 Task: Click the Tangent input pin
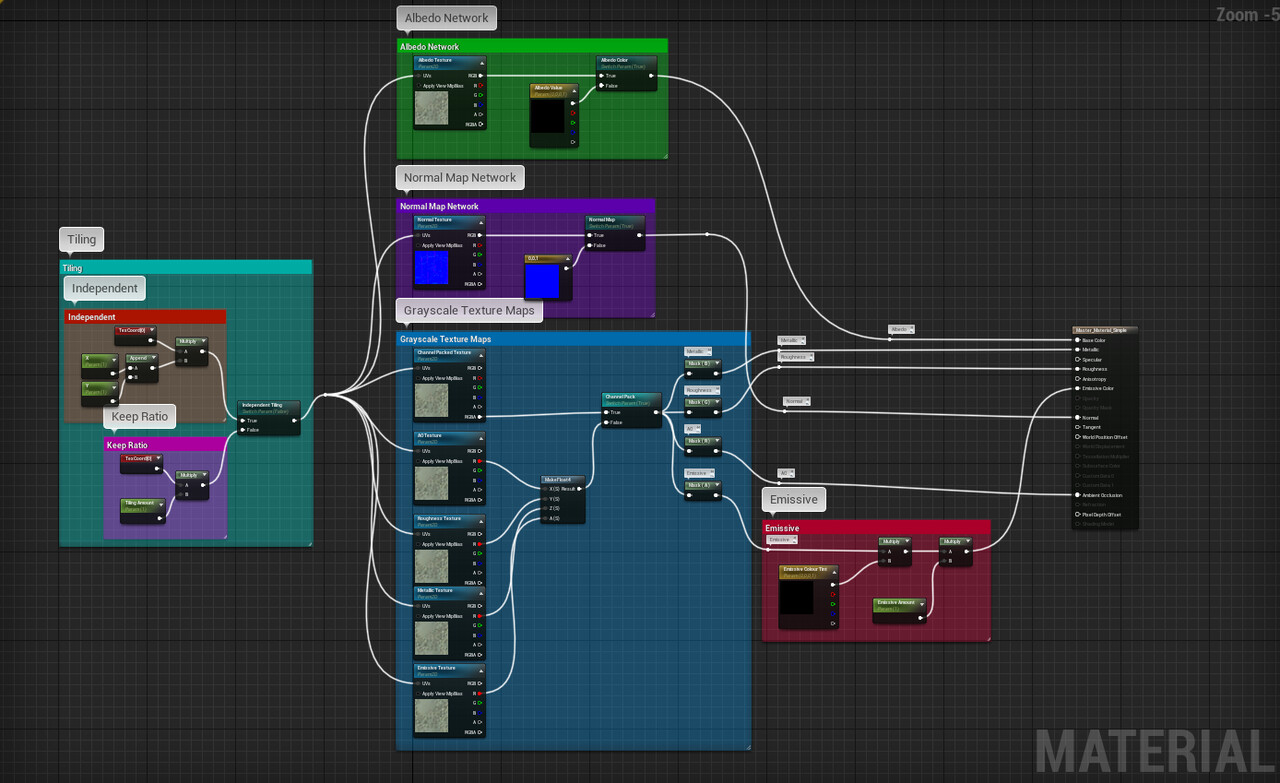point(1077,427)
